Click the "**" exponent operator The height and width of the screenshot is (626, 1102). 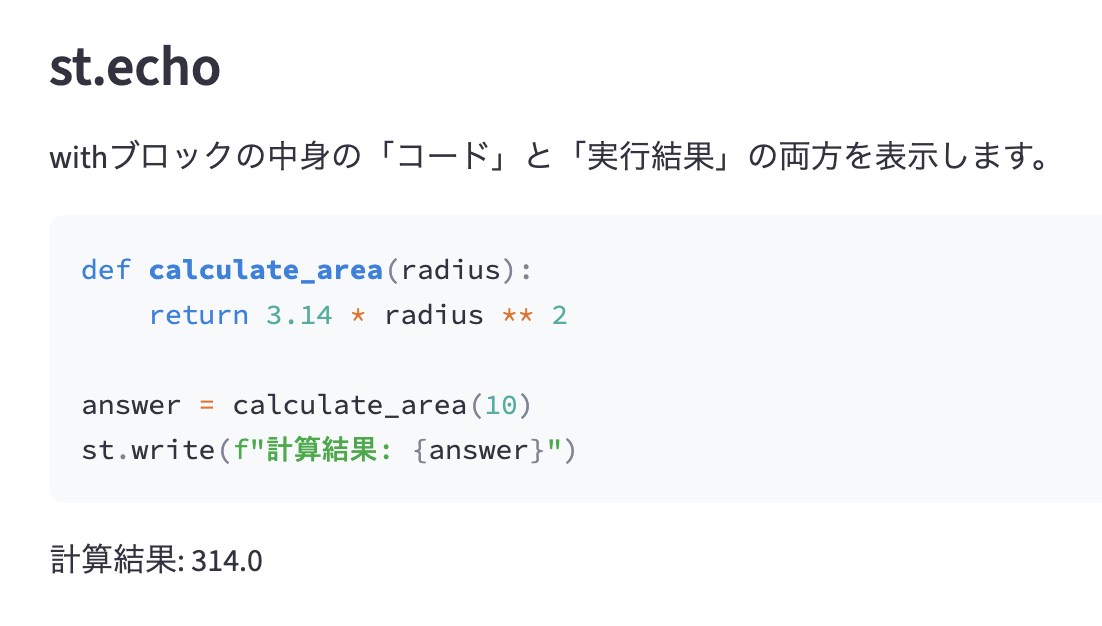pos(517,315)
